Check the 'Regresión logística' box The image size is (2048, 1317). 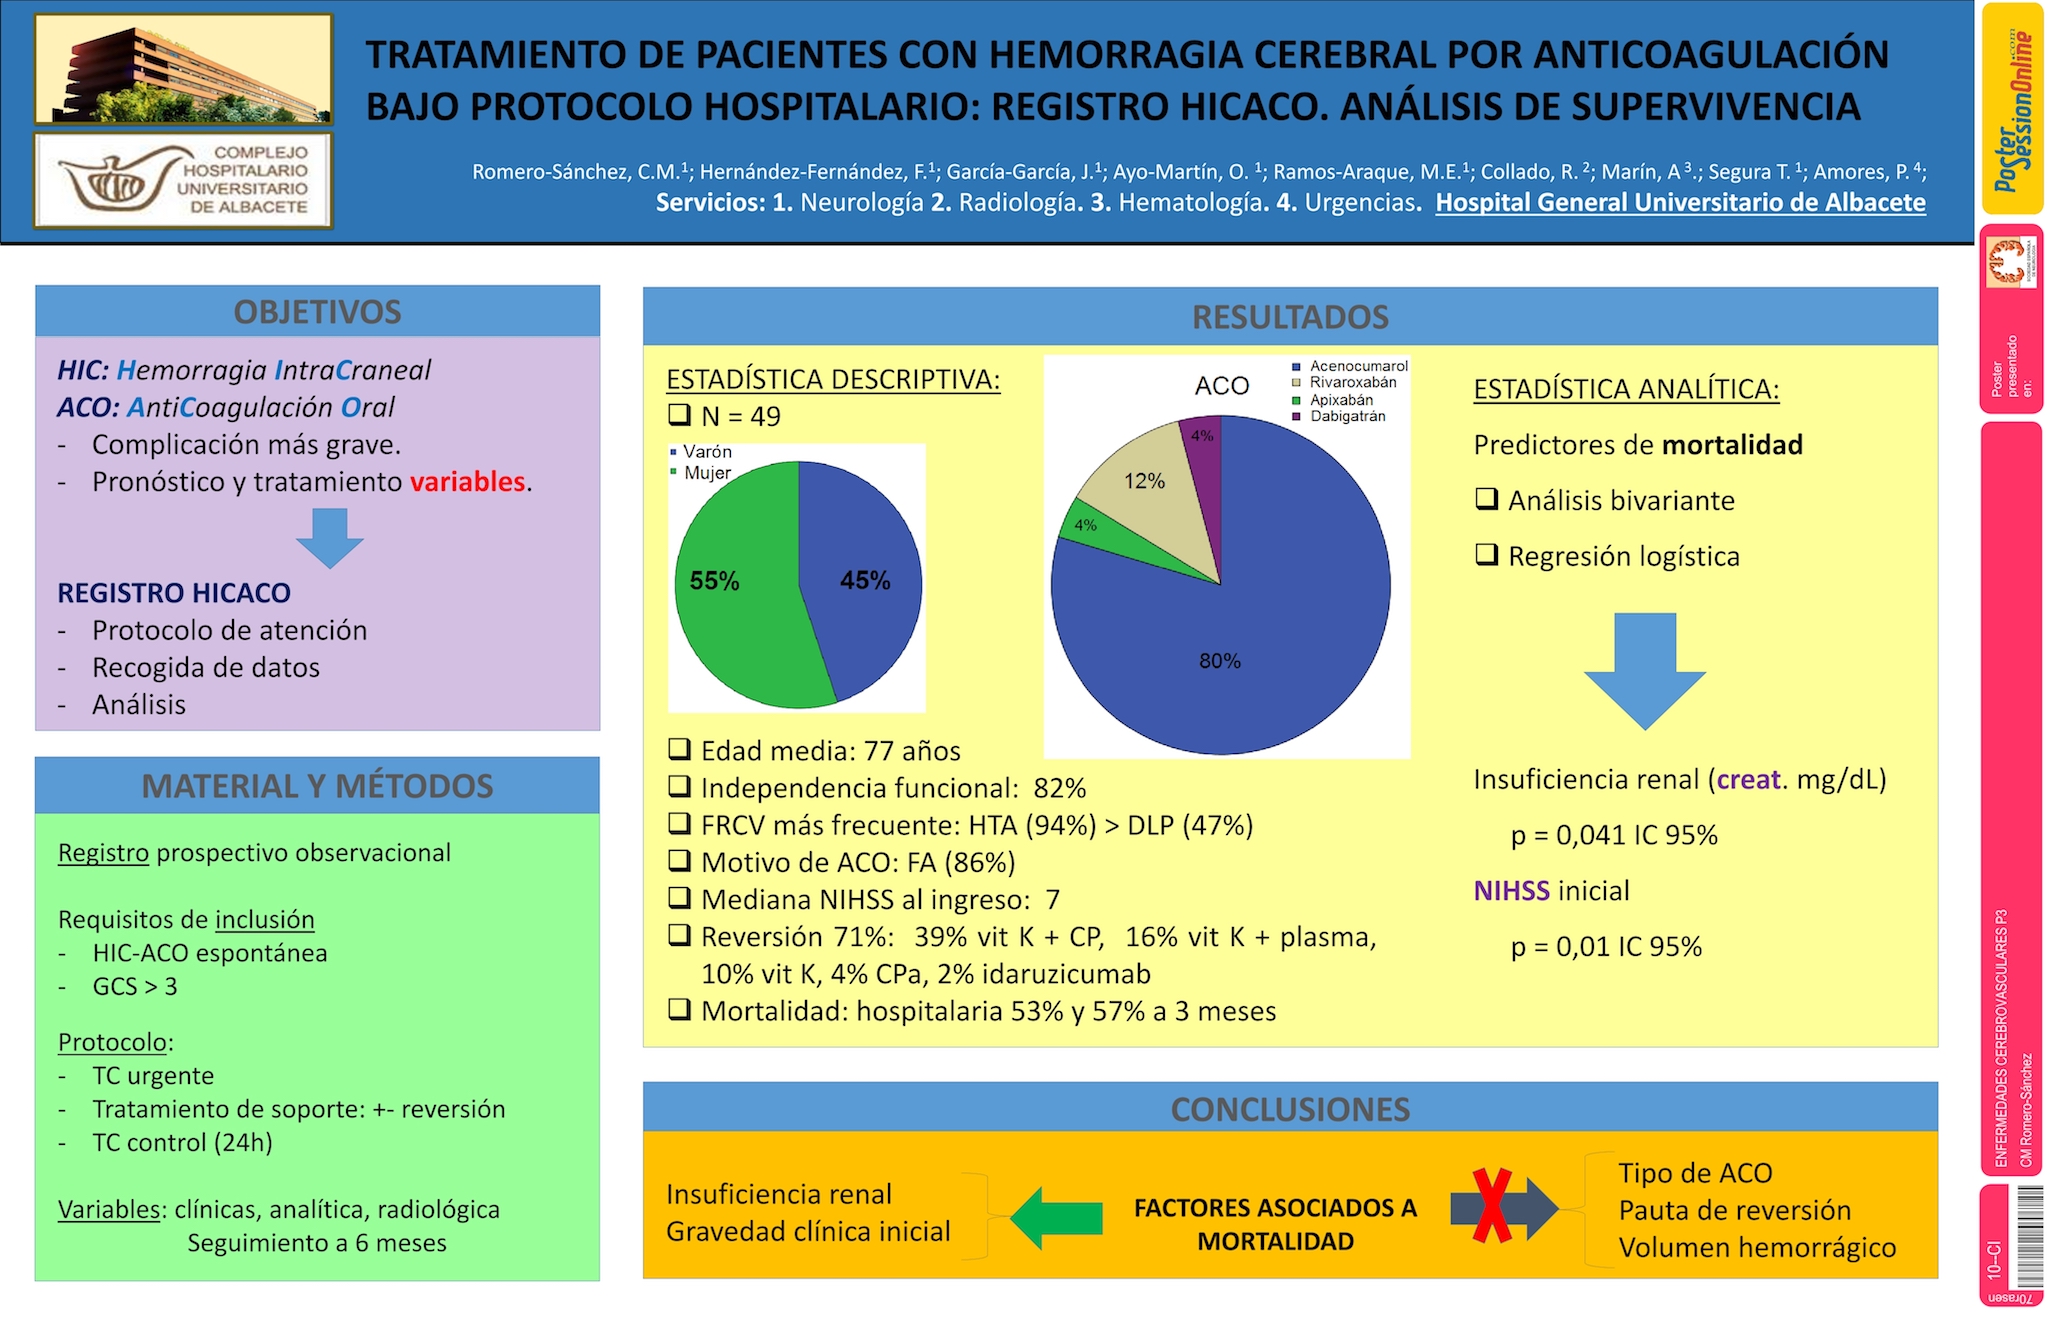tap(1487, 554)
